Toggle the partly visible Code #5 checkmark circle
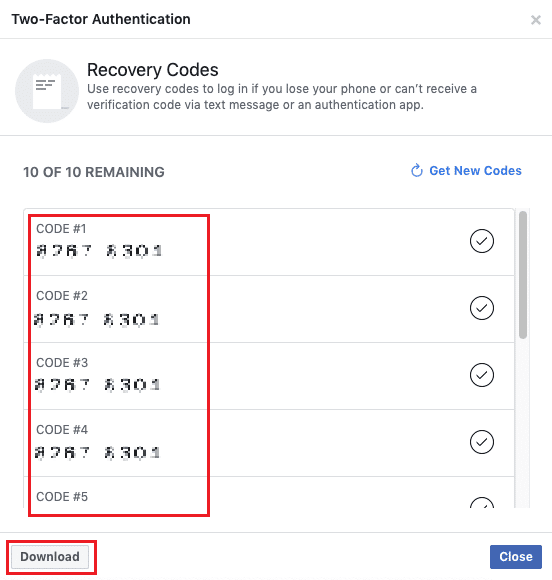 coord(482,502)
